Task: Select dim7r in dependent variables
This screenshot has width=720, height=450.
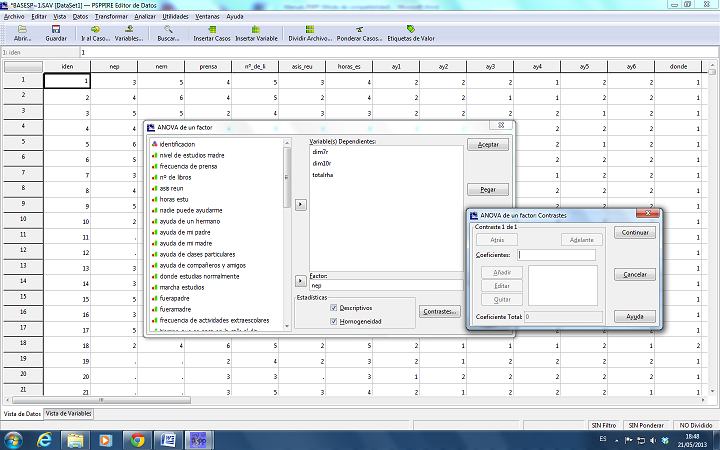Action: [320, 152]
